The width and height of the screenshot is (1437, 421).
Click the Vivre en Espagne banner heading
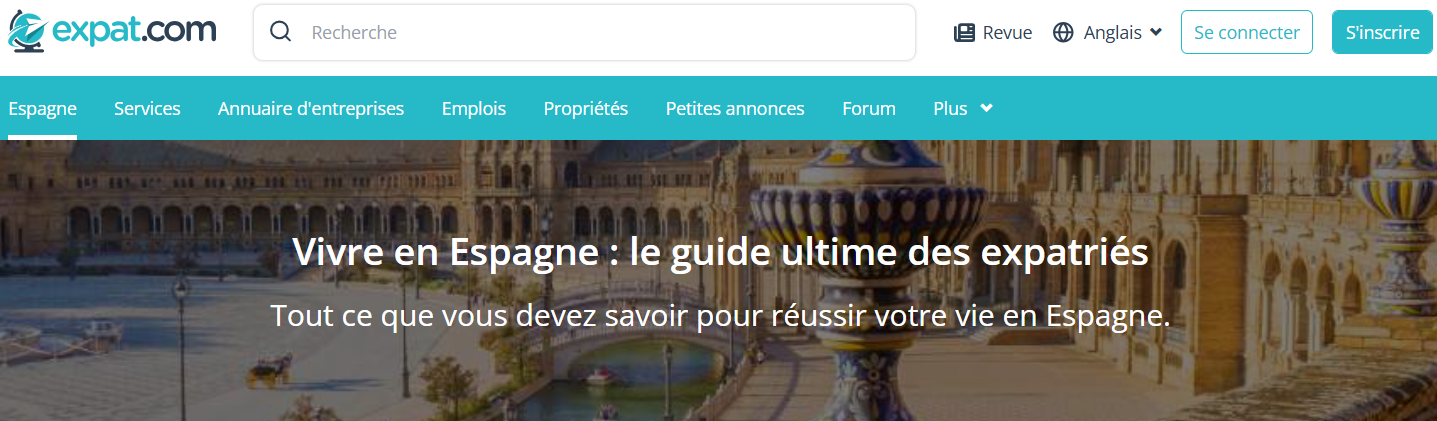click(720, 252)
